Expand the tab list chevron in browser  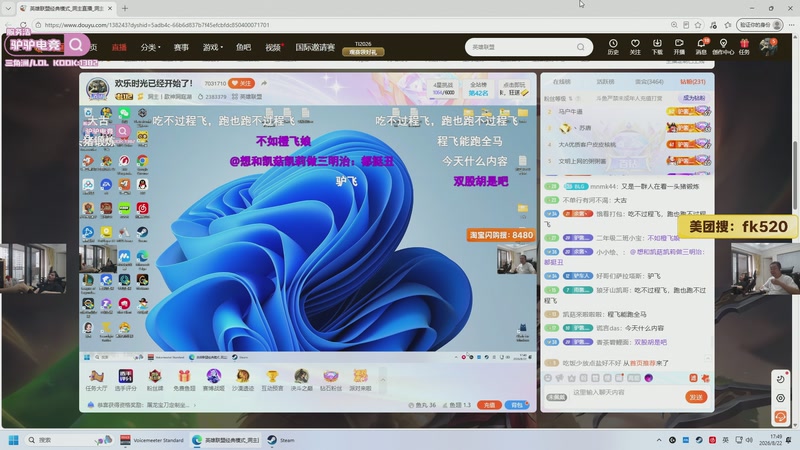point(8,8)
